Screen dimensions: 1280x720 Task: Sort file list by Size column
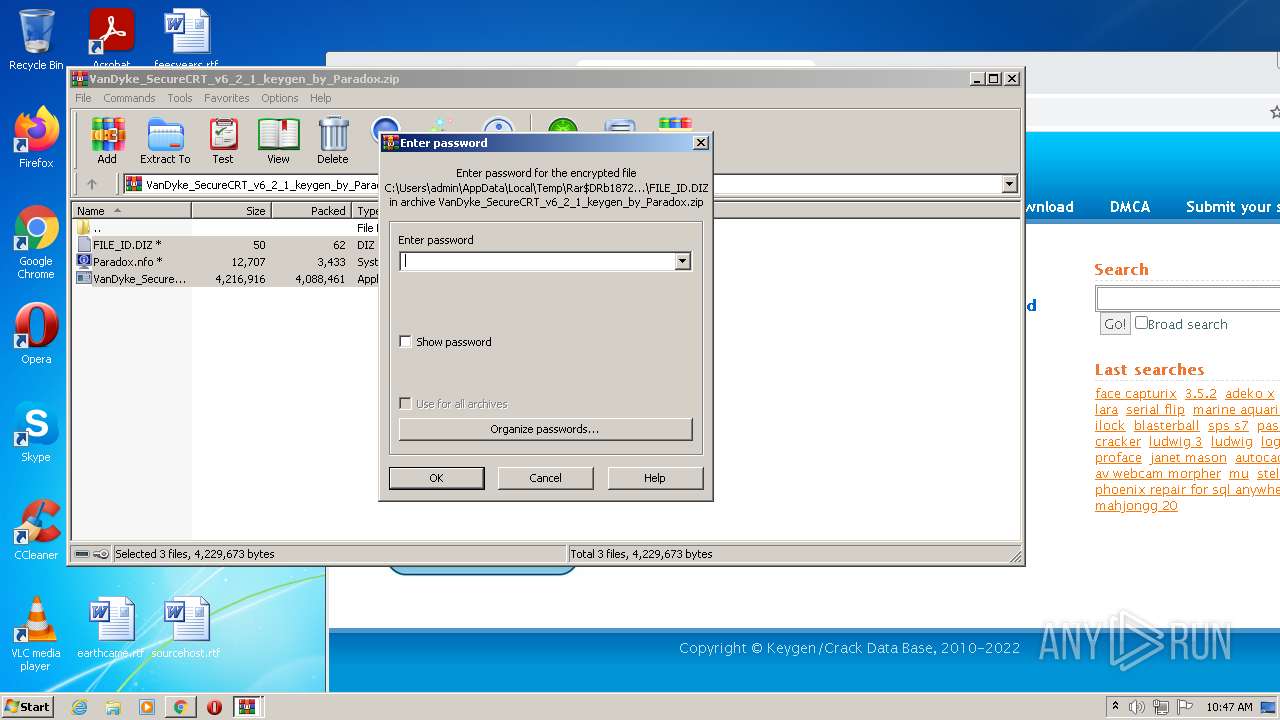[x=231, y=211]
